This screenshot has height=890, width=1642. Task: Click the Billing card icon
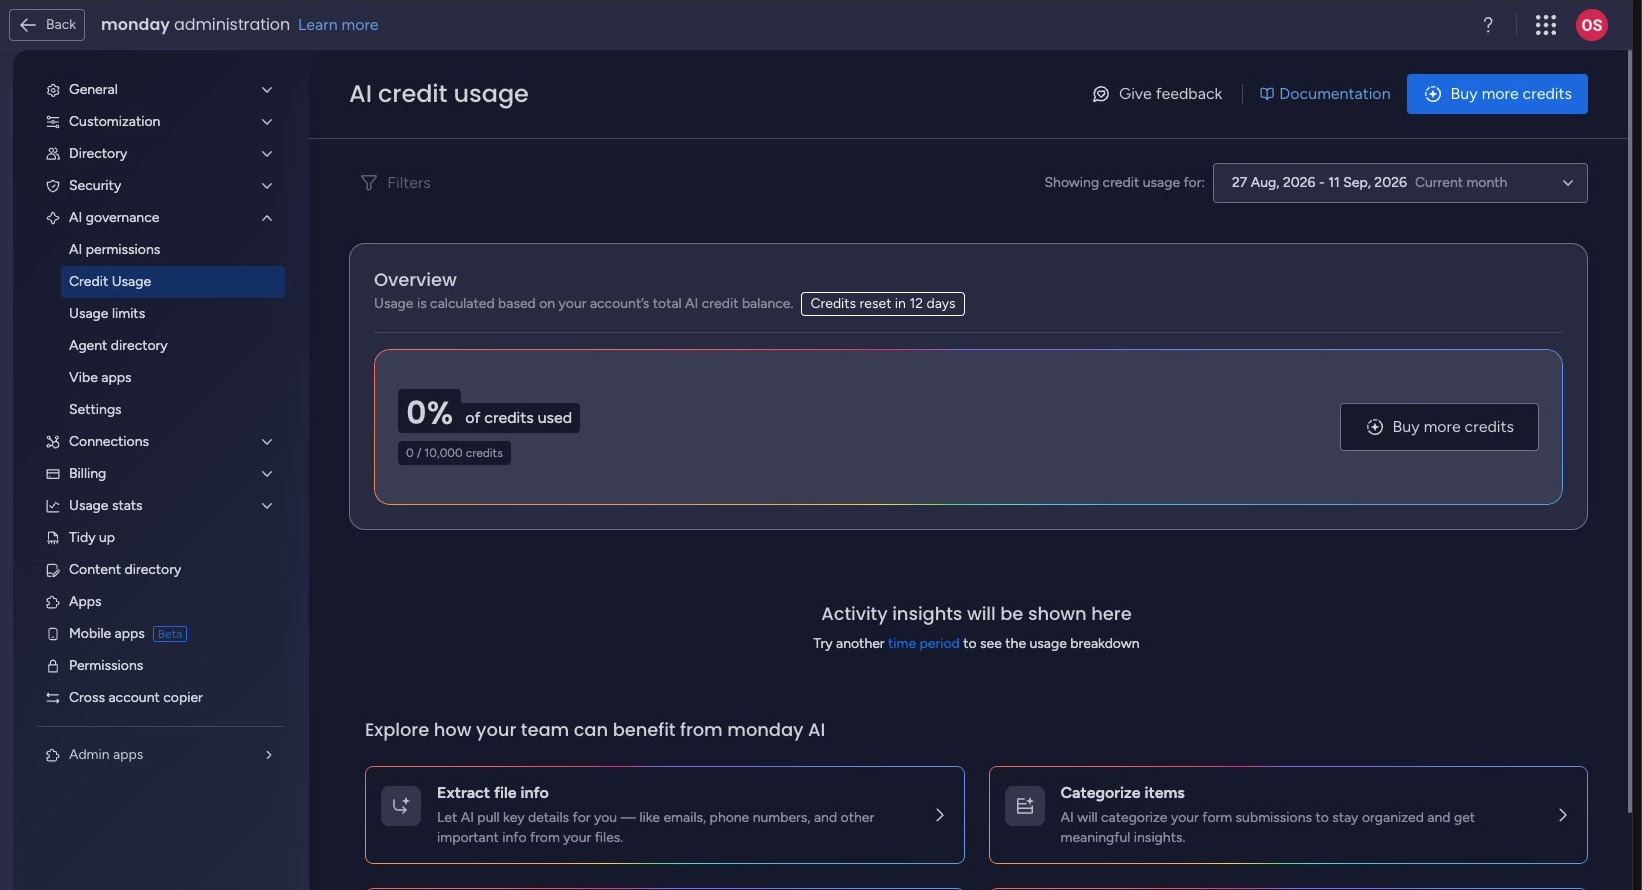coord(53,474)
